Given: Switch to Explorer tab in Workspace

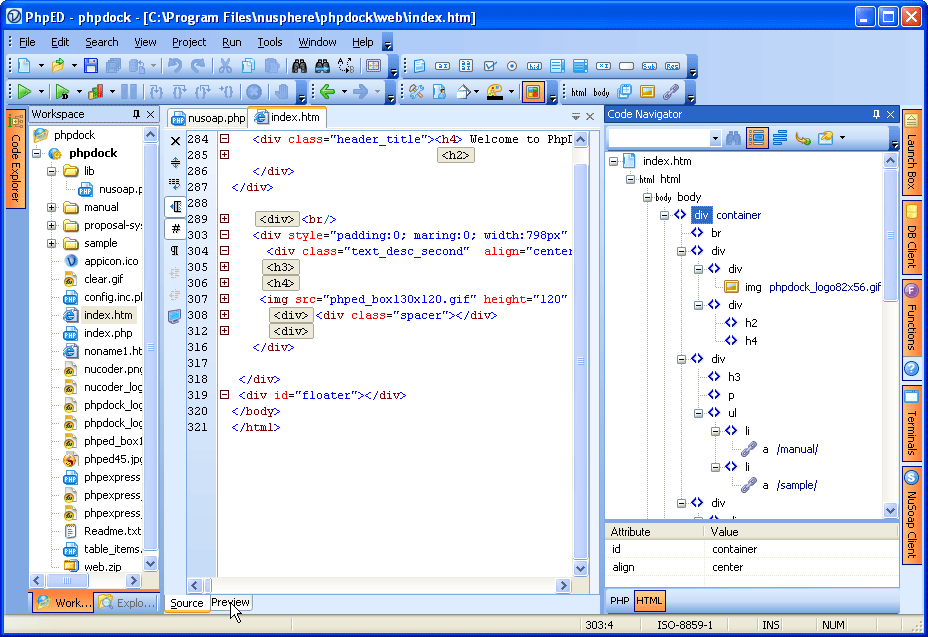Looking at the screenshot, I should pos(128,603).
